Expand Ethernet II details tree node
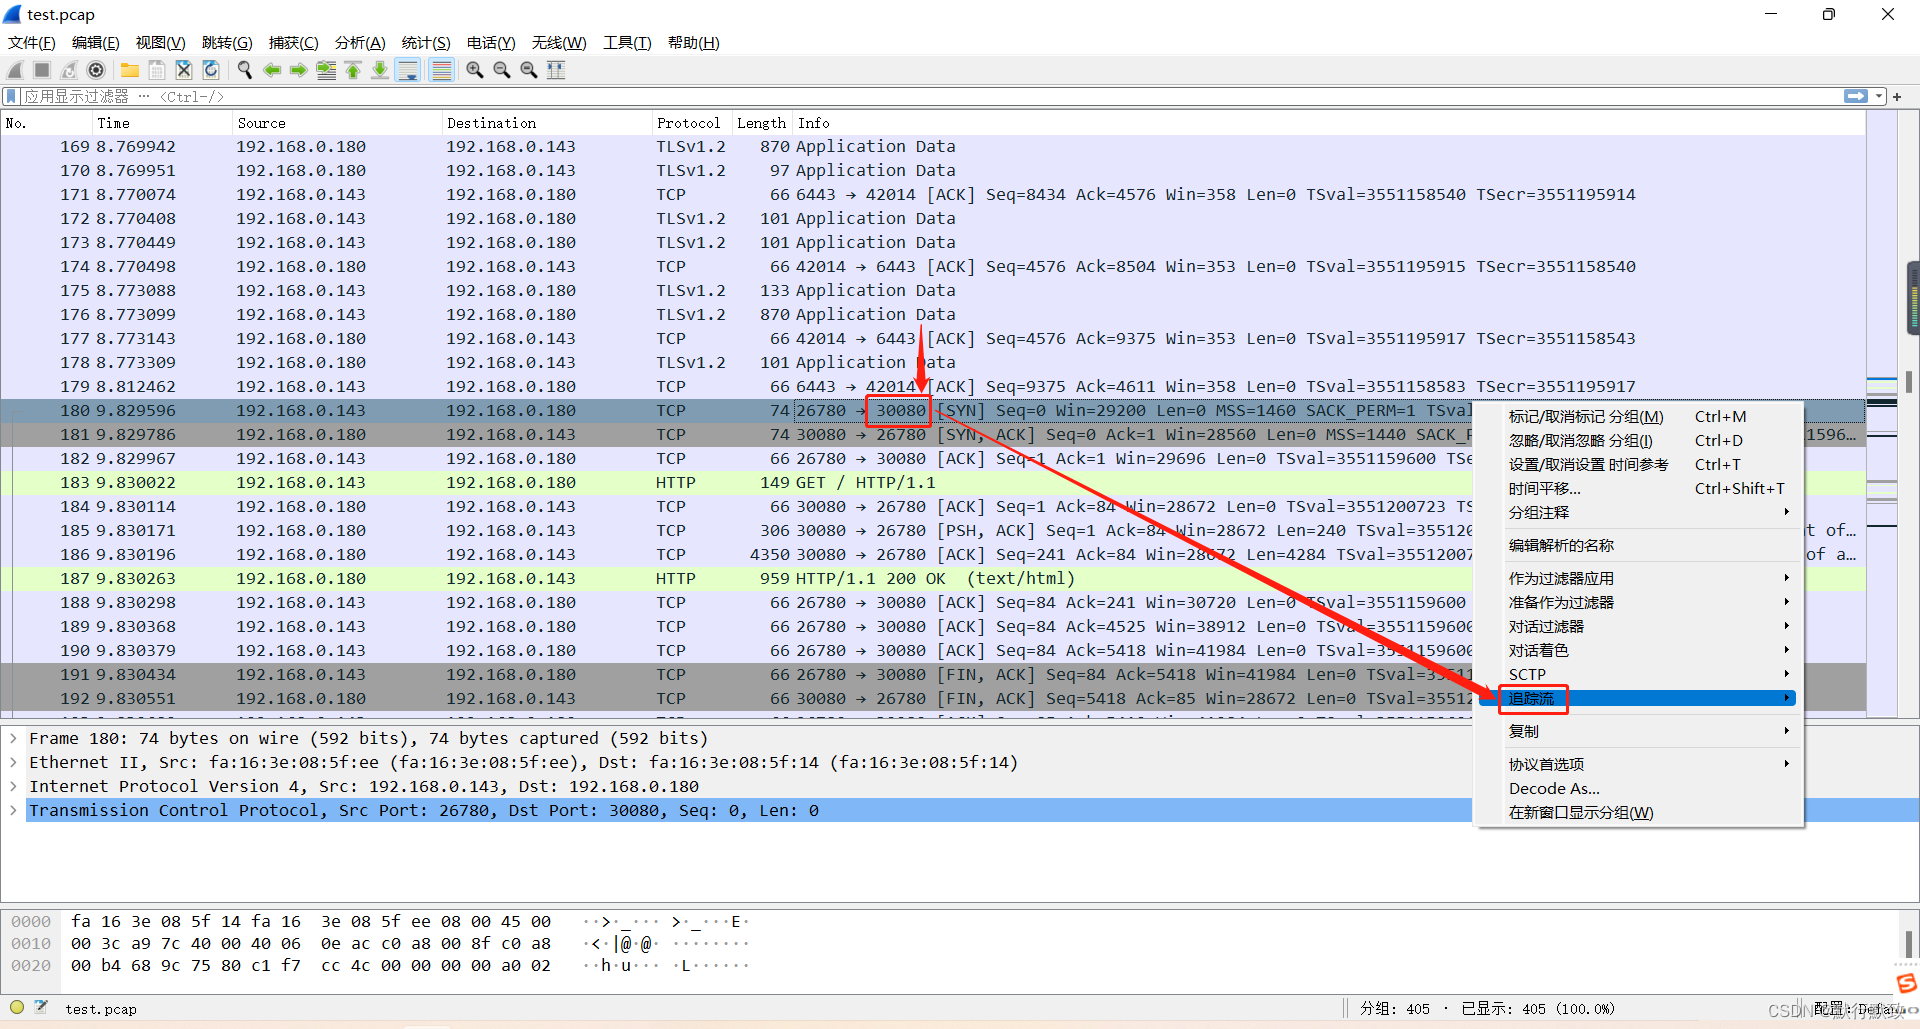Screen dimensions: 1920x1029 pyautogui.click(x=13, y=762)
